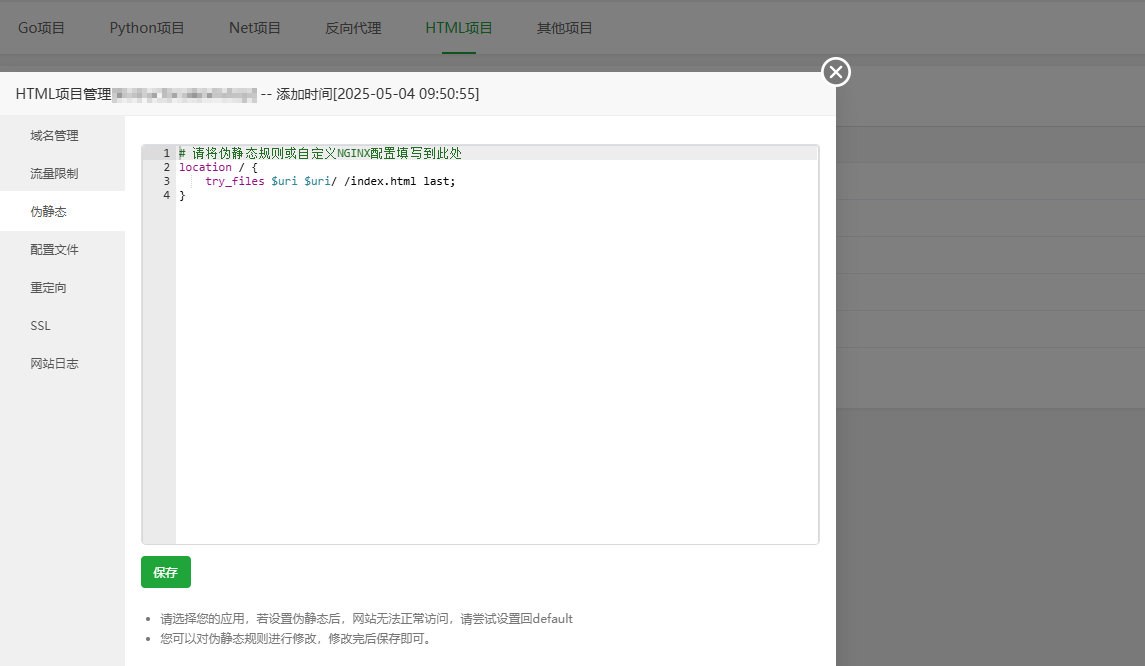Select the 伪静态 sidebar item
The height and width of the screenshot is (666, 1145).
62,212
